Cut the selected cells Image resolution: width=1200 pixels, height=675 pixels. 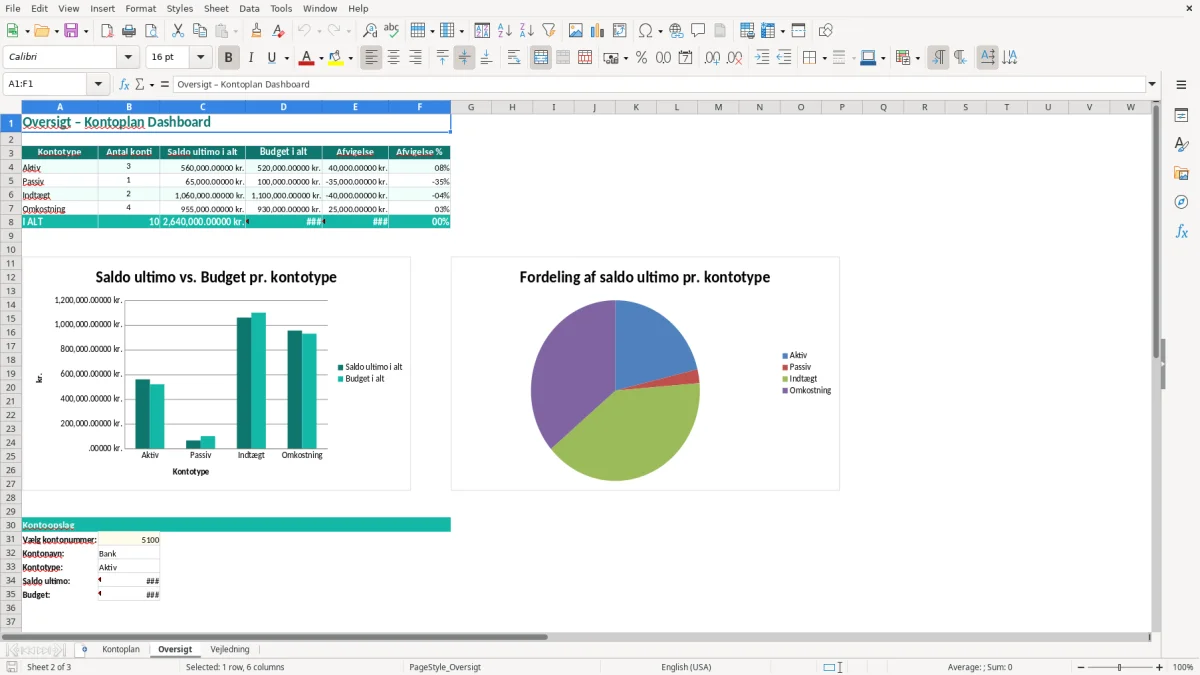pos(178,31)
